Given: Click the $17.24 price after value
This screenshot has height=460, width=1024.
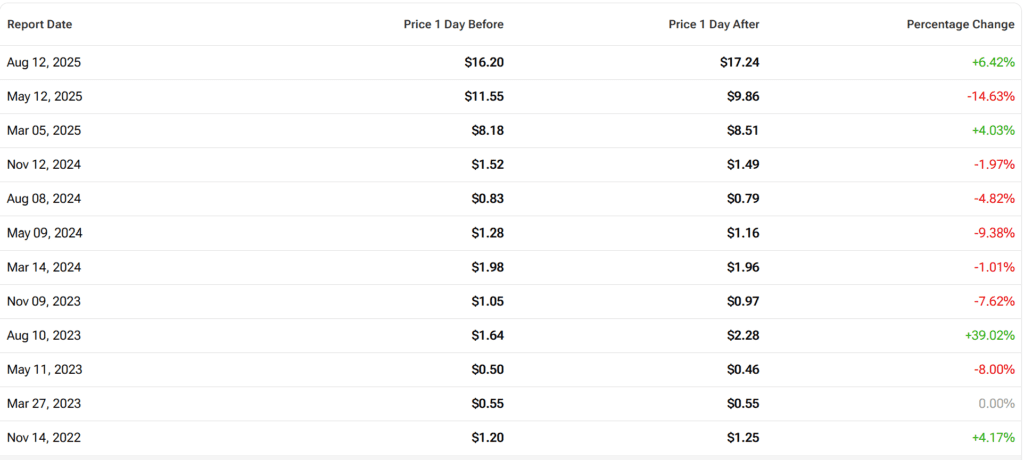Looking at the screenshot, I should (740, 62).
